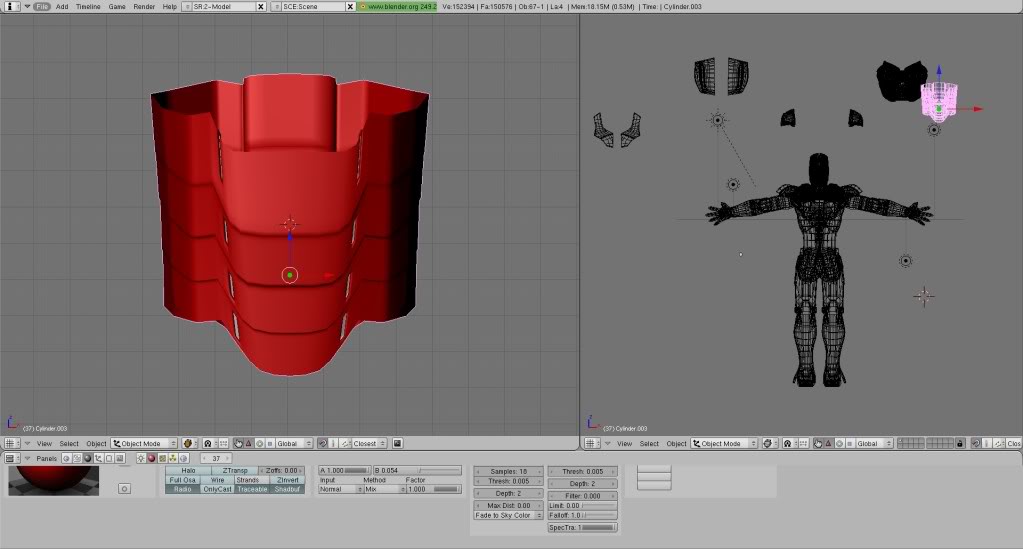
Task: Open the Render menu
Action: click(x=144, y=7)
